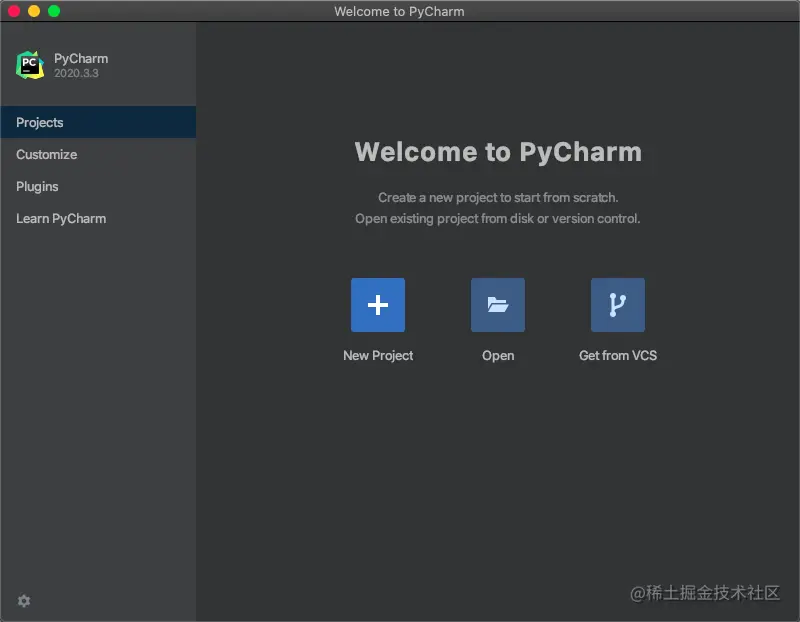
Task: Open the settings gear at bottom left
Action: (23, 600)
